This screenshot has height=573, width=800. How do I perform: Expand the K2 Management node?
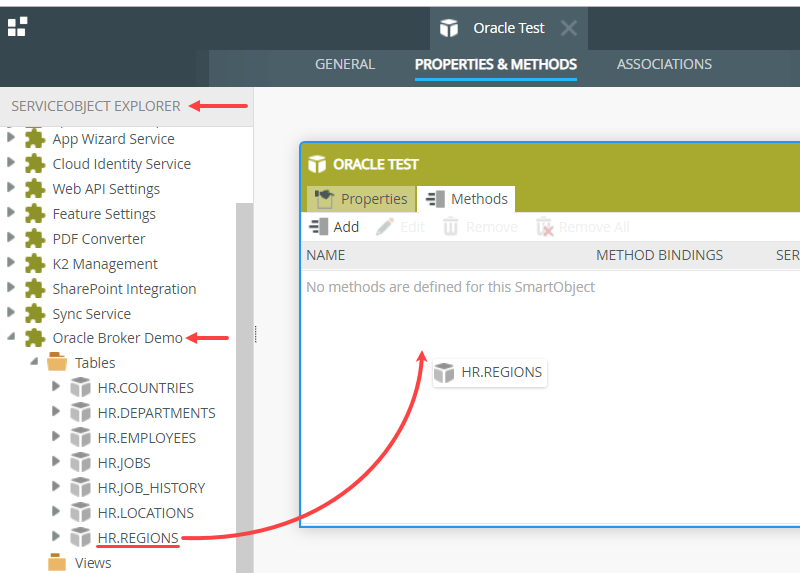11,262
